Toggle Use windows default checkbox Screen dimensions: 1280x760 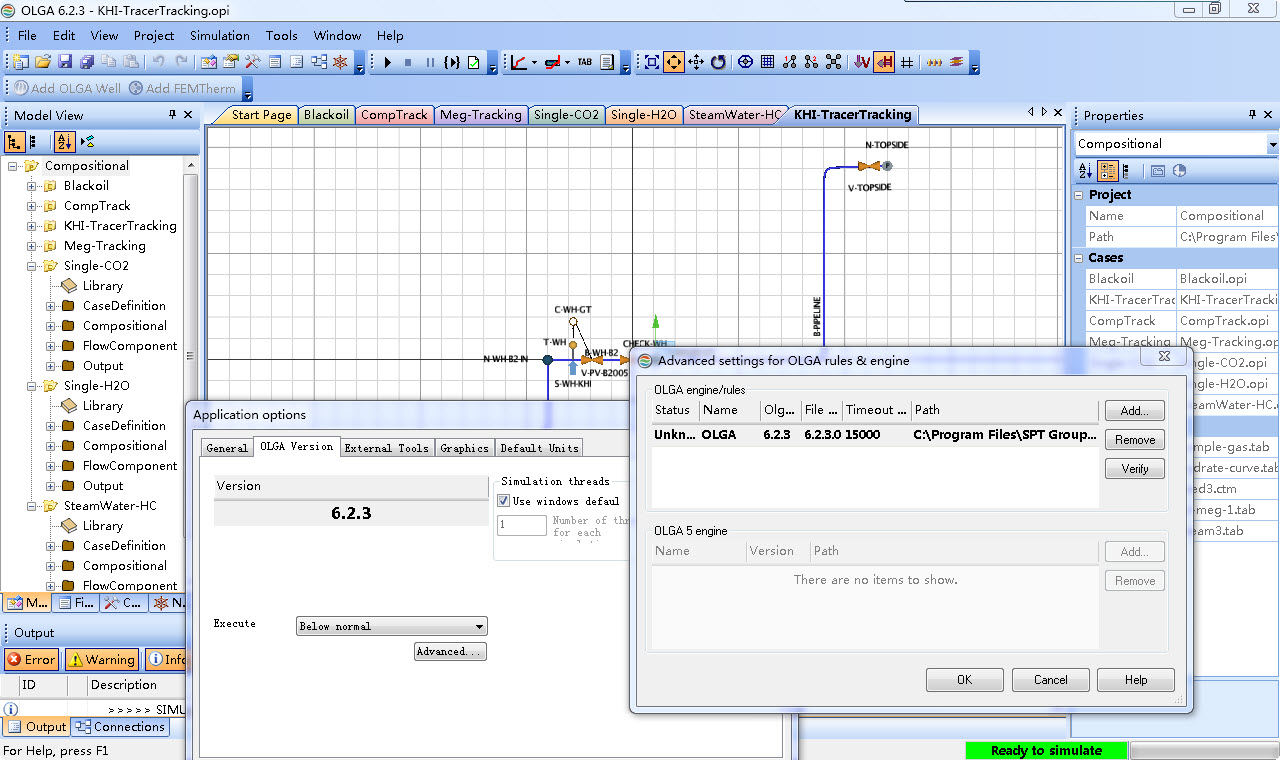pyautogui.click(x=504, y=501)
